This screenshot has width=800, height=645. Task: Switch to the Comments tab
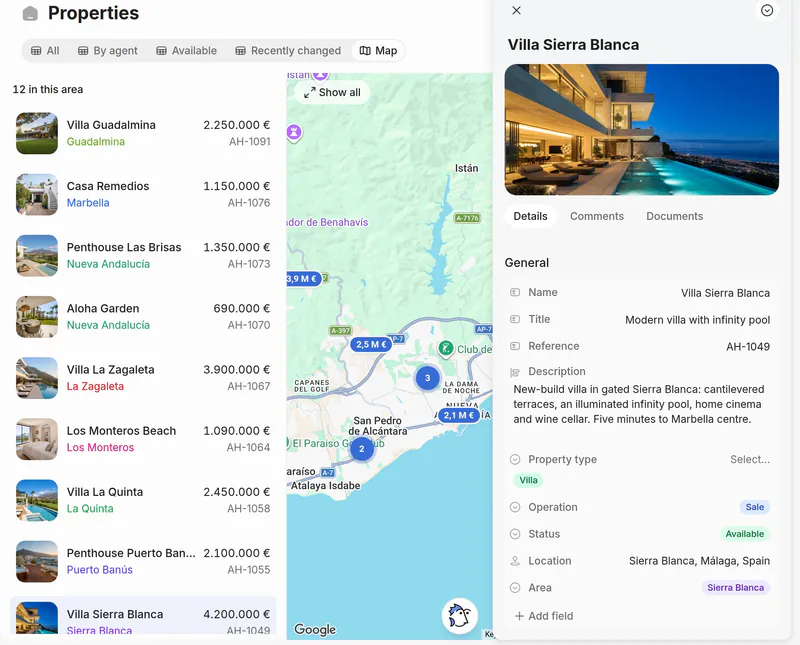click(x=596, y=216)
